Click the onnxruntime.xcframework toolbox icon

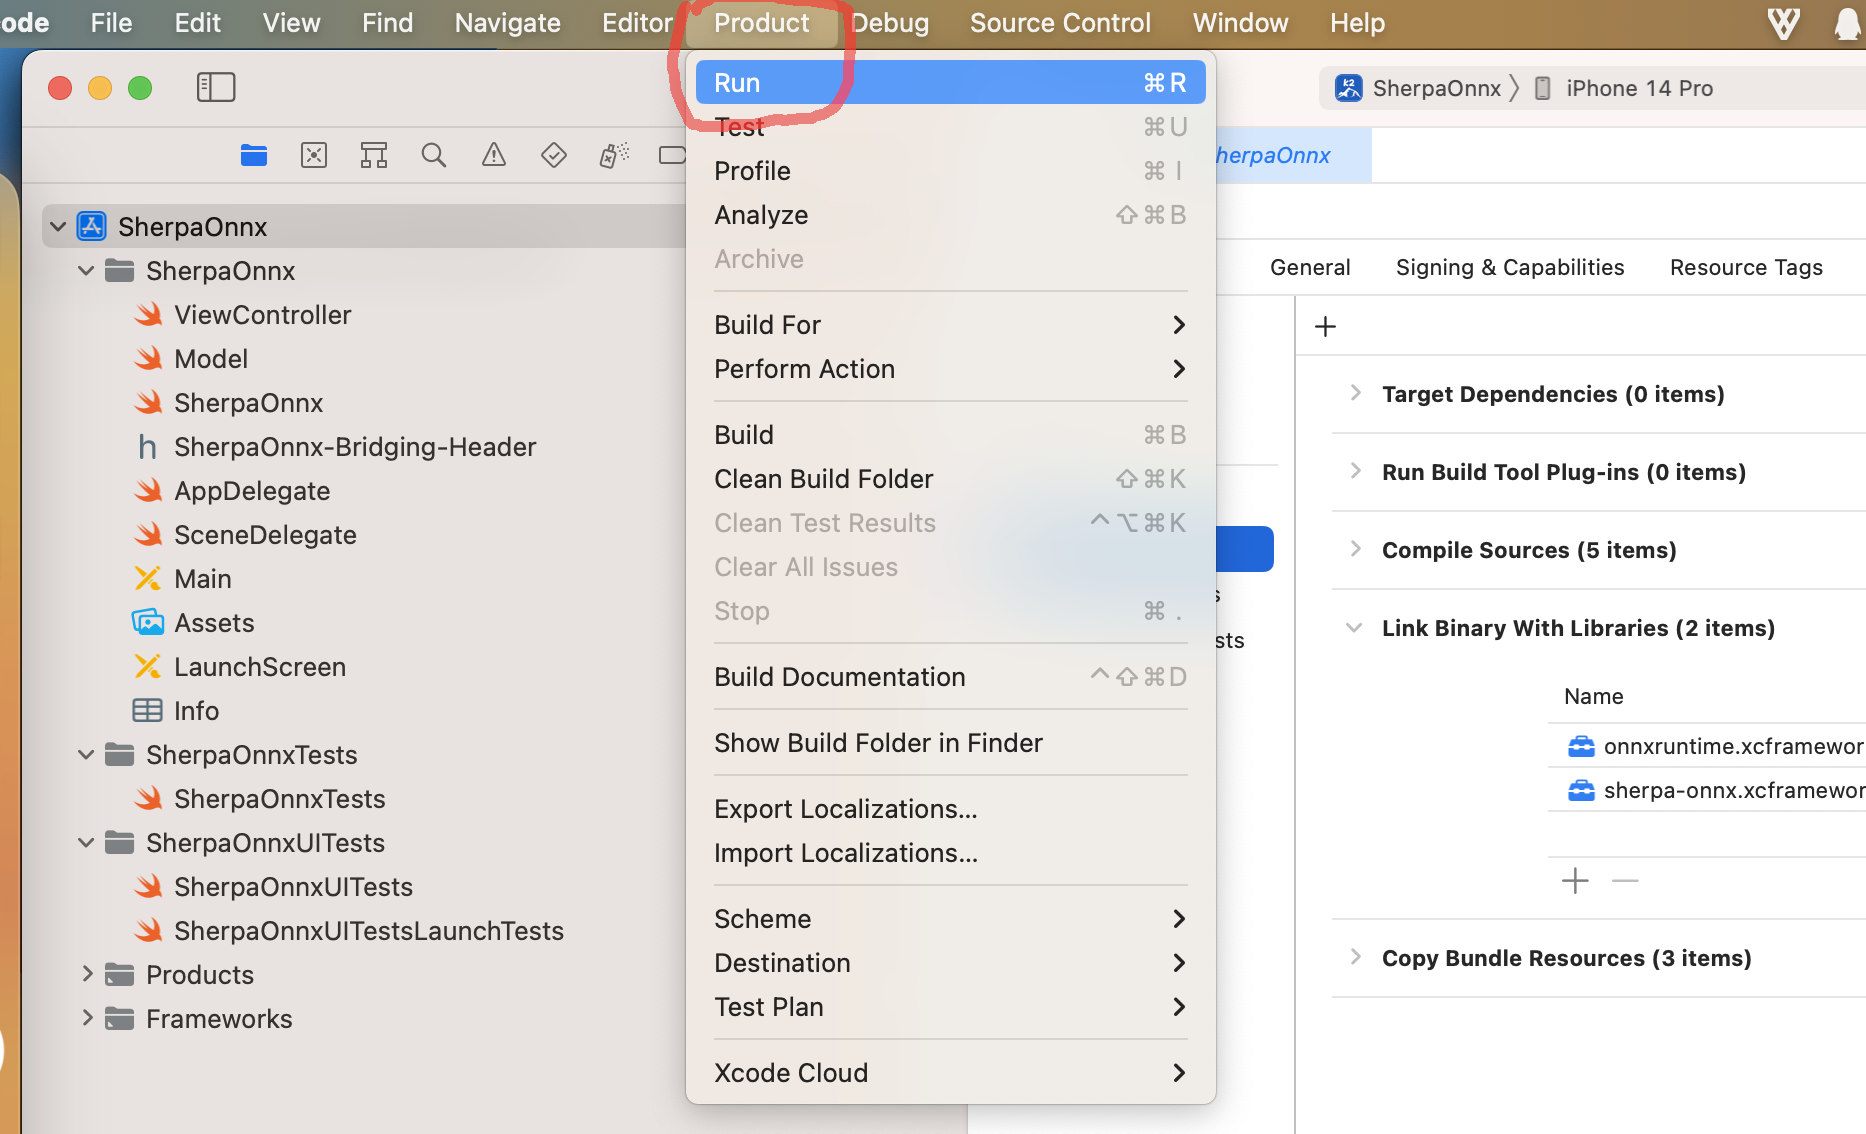tap(1581, 747)
